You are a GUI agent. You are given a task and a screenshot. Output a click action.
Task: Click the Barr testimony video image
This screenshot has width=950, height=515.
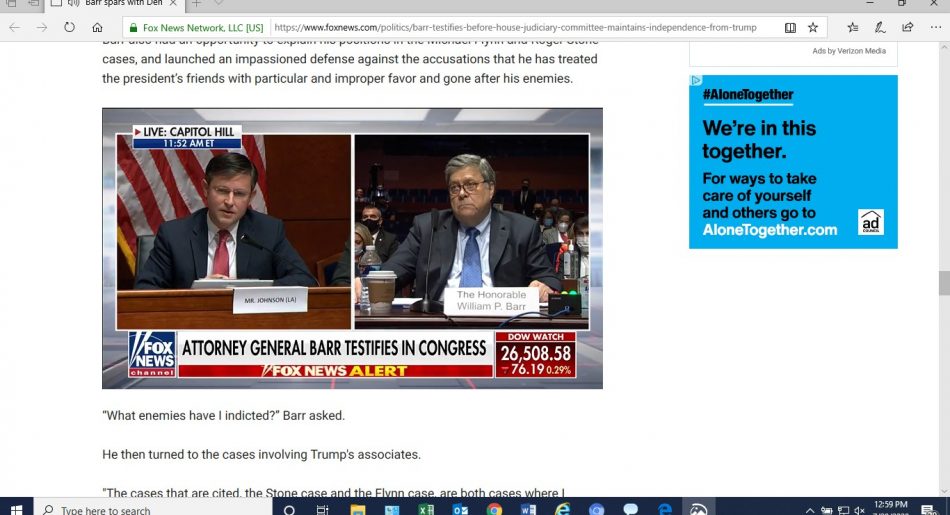(352, 248)
